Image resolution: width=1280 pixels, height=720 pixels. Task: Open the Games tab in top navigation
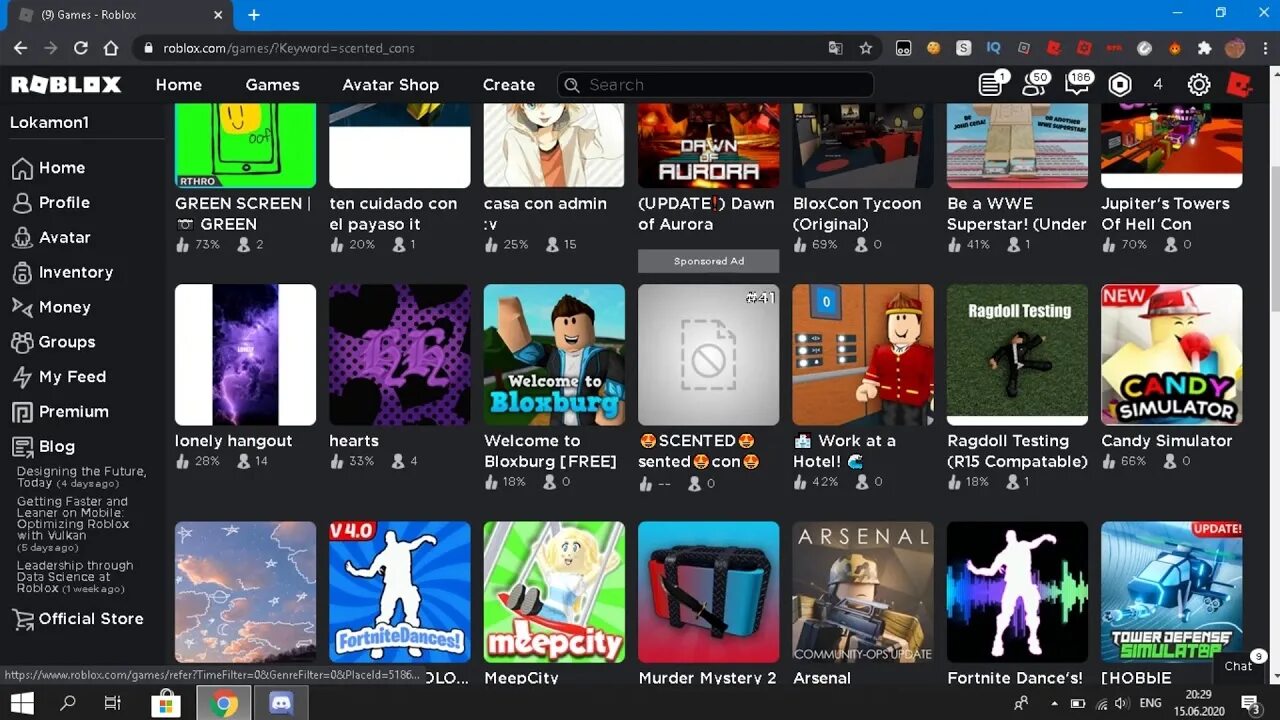273,85
